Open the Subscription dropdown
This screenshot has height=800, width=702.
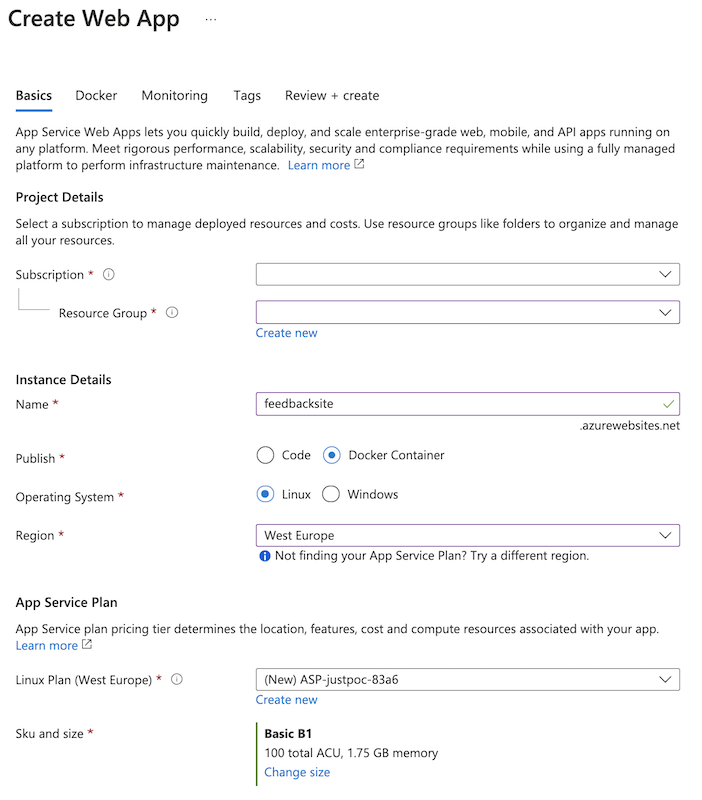tap(467, 274)
